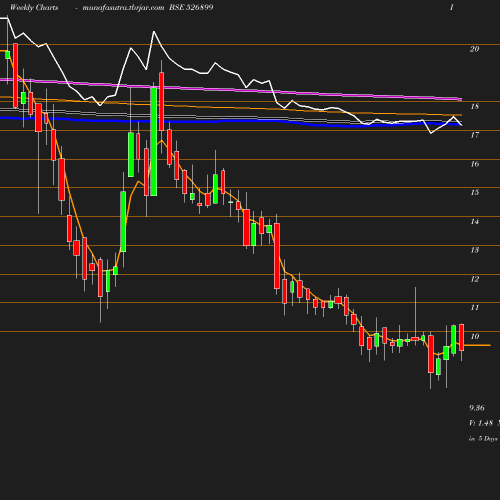Select the price axis label 17

pos(475,135)
